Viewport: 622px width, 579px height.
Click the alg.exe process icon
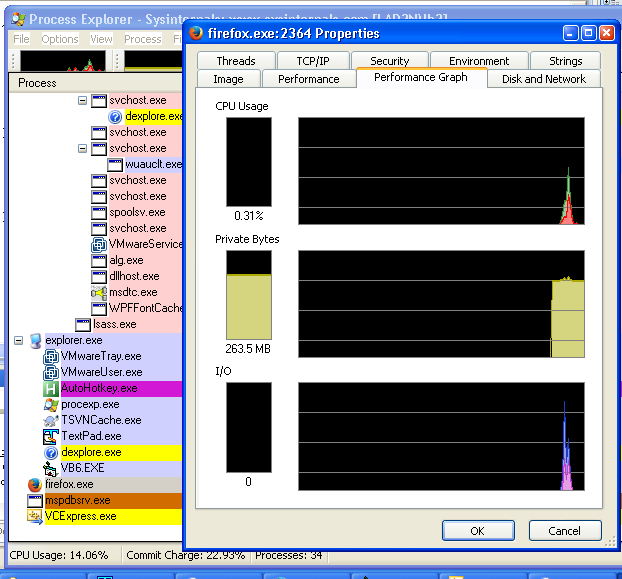(99, 261)
